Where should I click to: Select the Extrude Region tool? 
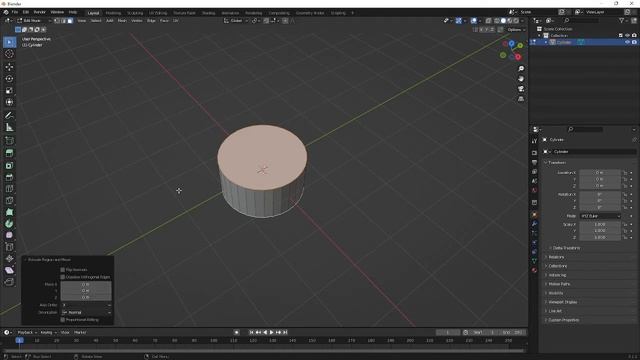coord(9,153)
